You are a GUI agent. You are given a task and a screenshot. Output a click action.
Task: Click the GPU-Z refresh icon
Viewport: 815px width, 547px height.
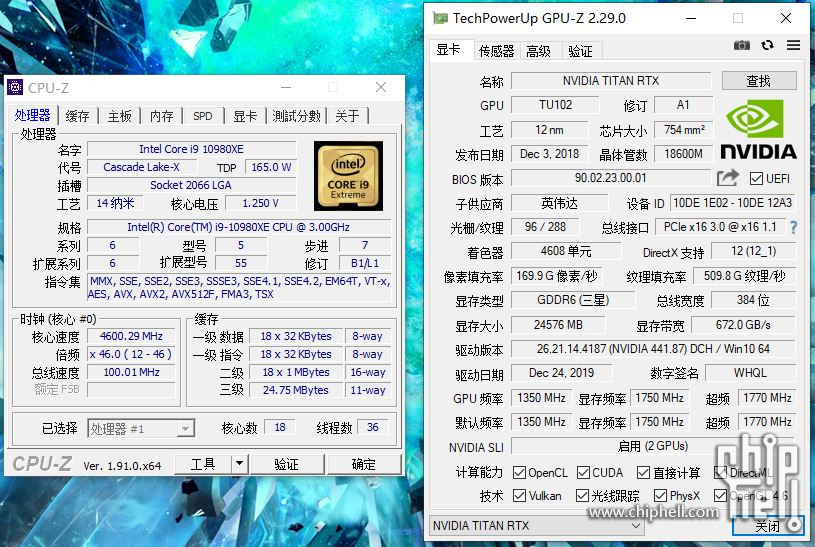tap(767, 45)
